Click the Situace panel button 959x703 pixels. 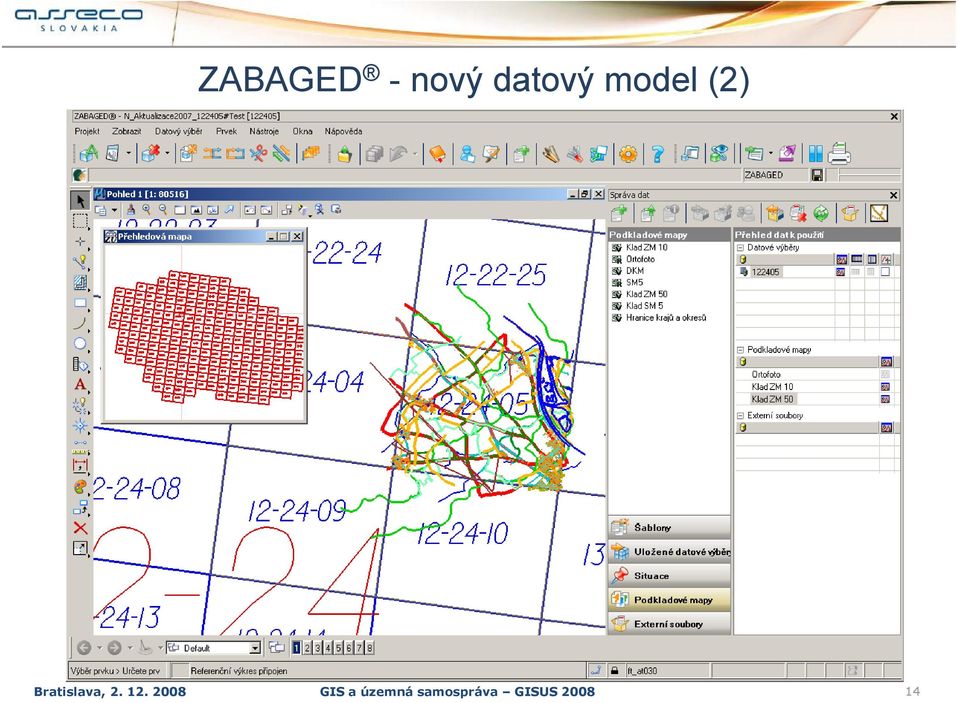[670, 576]
